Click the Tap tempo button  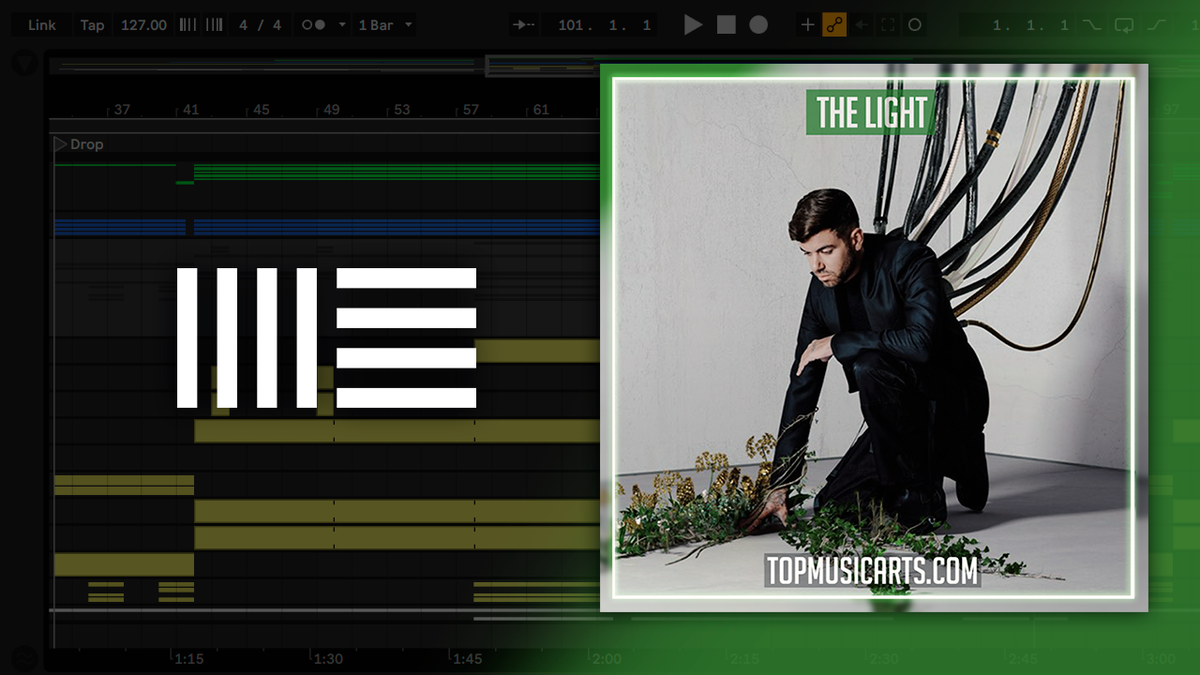pyautogui.click(x=92, y=24)
